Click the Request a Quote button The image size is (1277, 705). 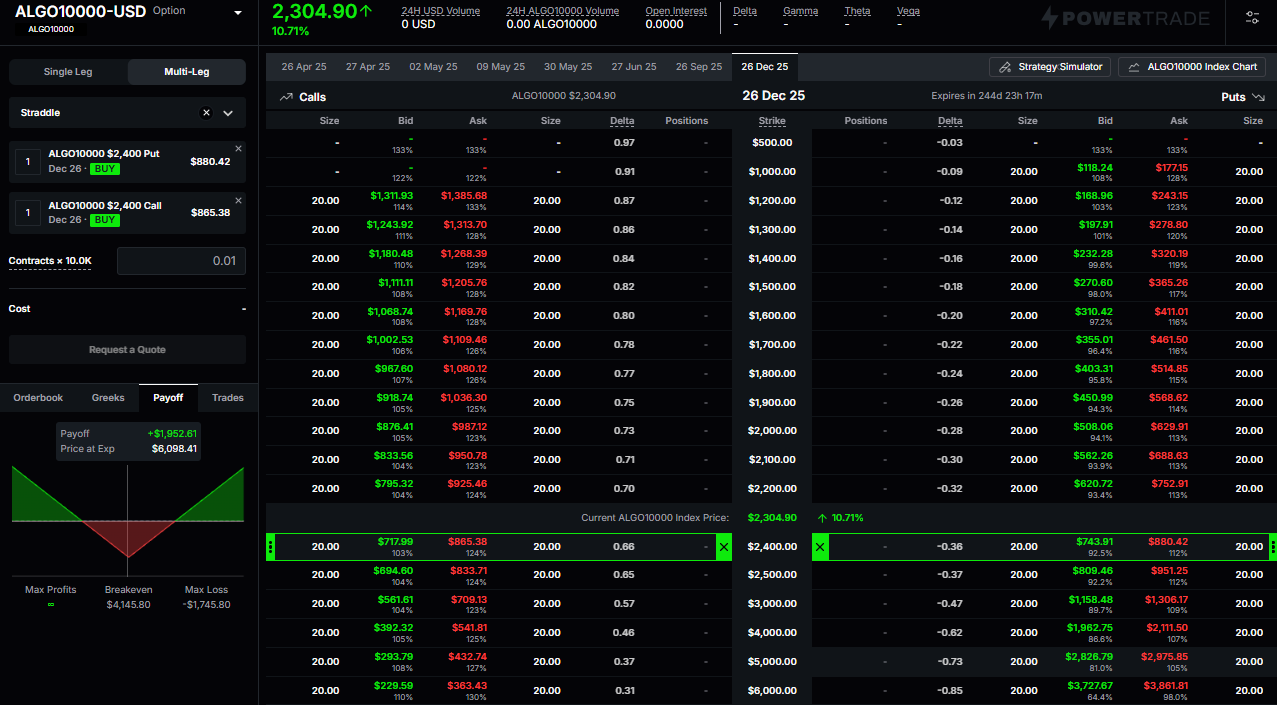click(127, 350)
